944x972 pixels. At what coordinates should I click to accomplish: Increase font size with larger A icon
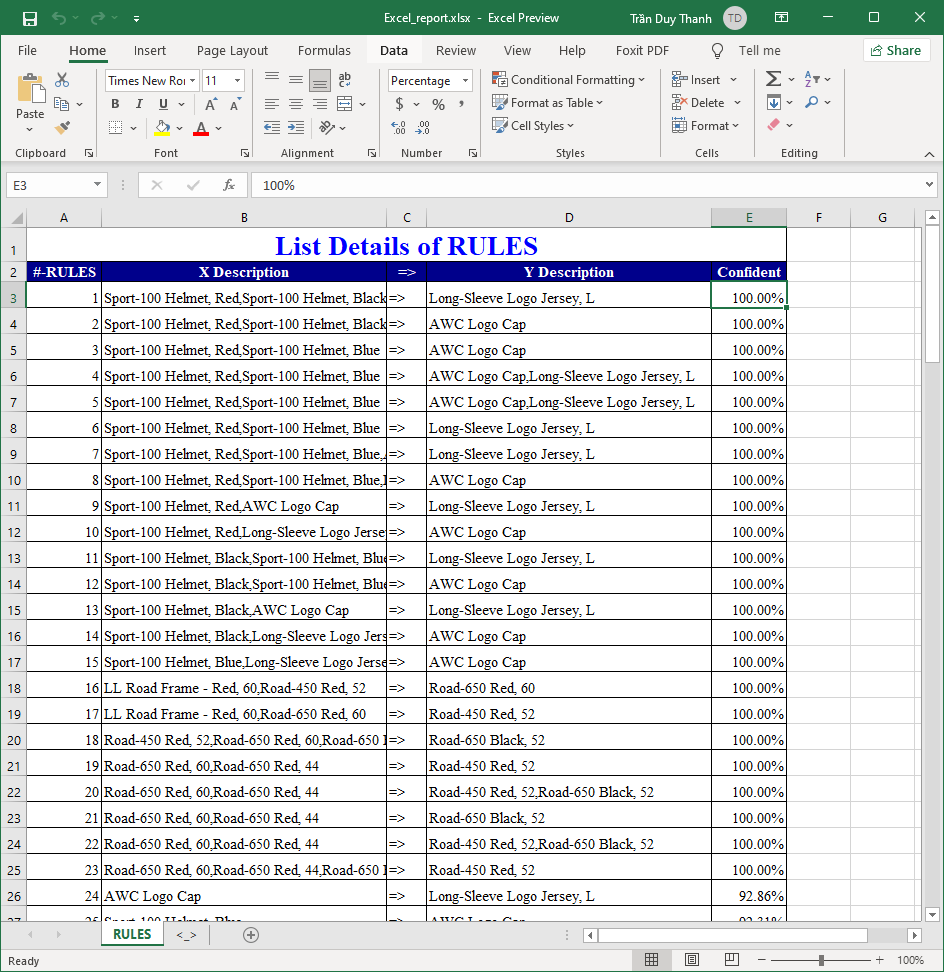pos(211,104)
